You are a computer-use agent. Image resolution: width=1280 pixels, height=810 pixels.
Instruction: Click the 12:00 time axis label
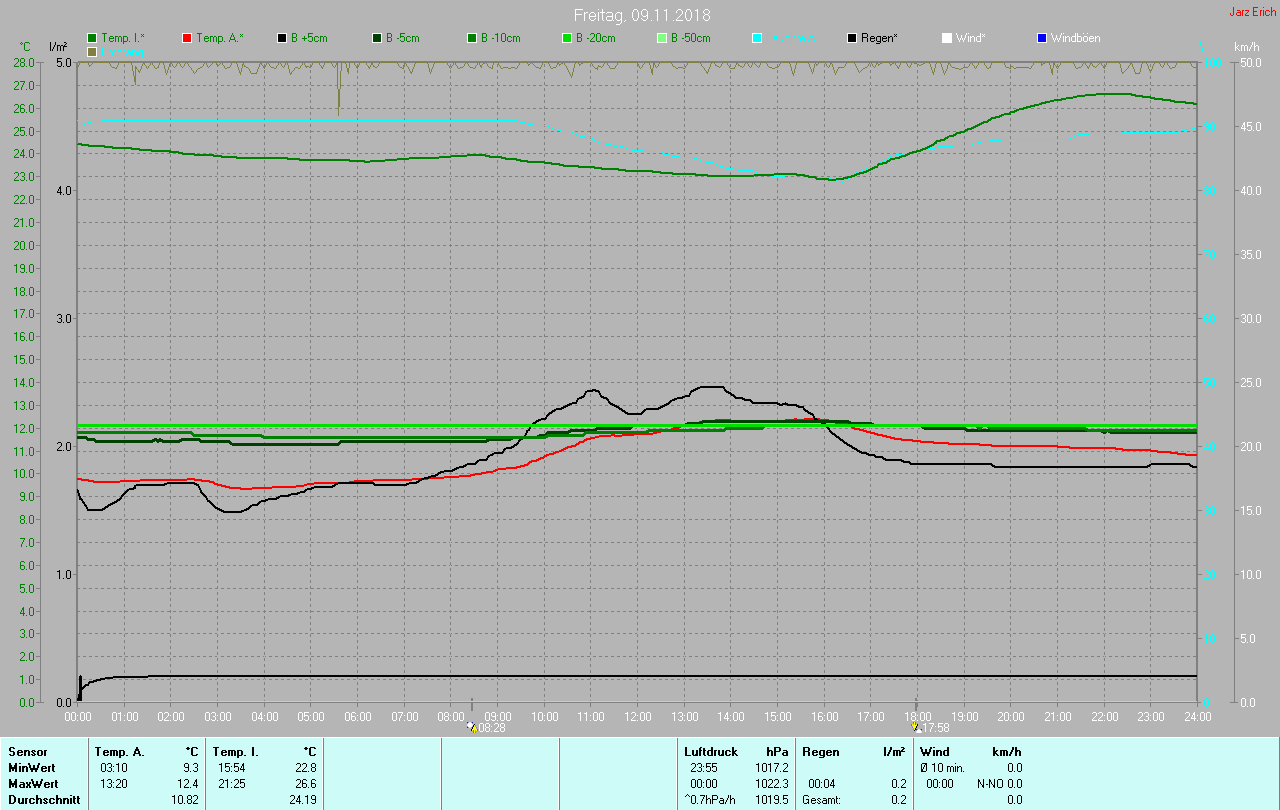click(638, 717)
